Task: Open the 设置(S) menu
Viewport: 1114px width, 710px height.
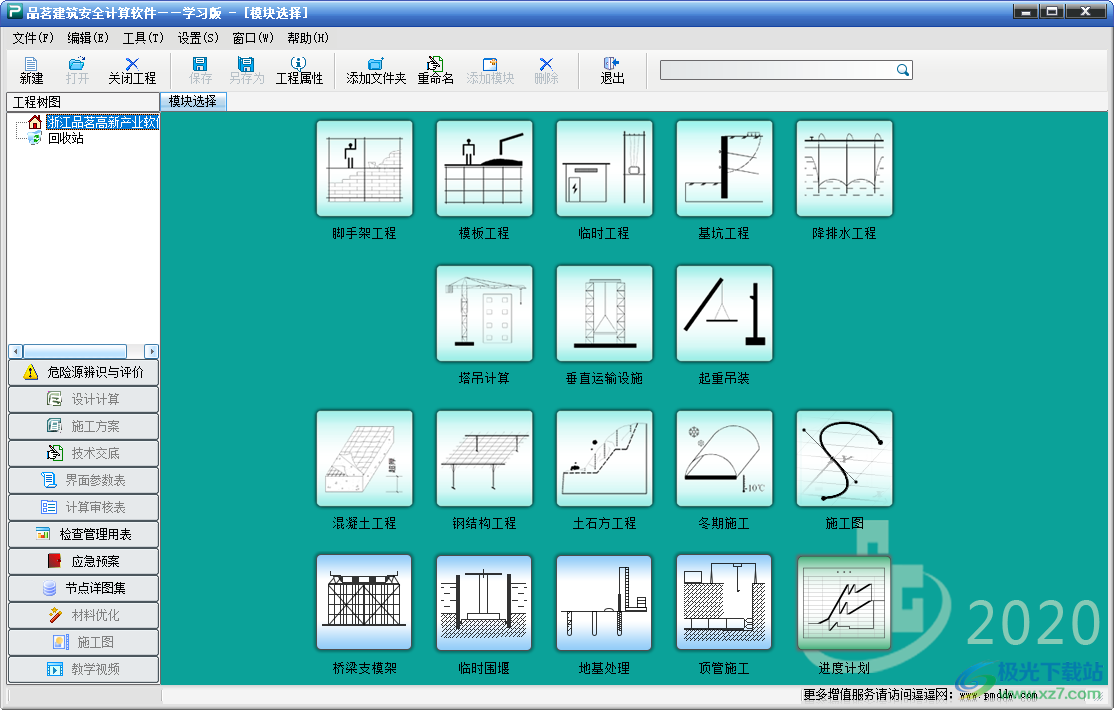Action: click(x=197, y=38)
